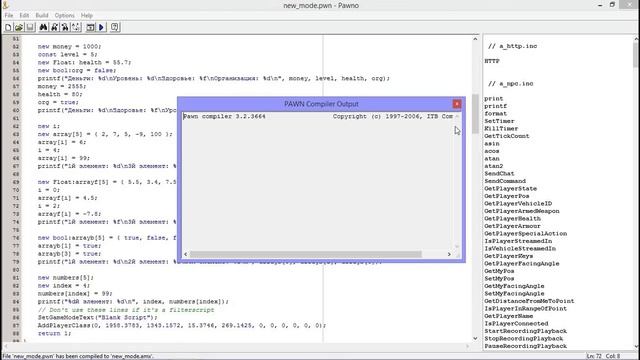Viewport: 640px width, 360px height.
Task: Click the code editor vertical scrollbar thumb
Action: 475,113
